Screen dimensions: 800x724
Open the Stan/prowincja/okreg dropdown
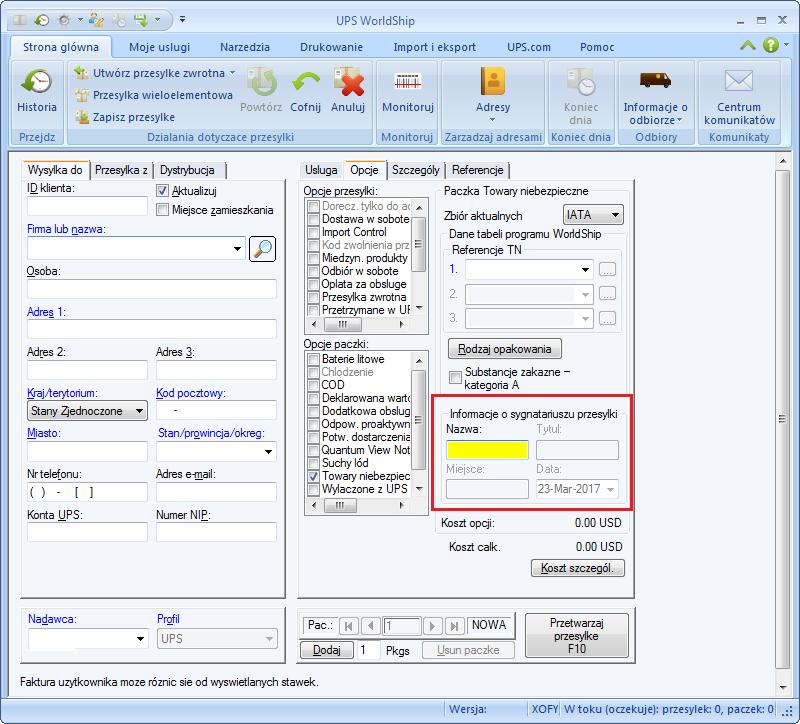click(268, 452)
